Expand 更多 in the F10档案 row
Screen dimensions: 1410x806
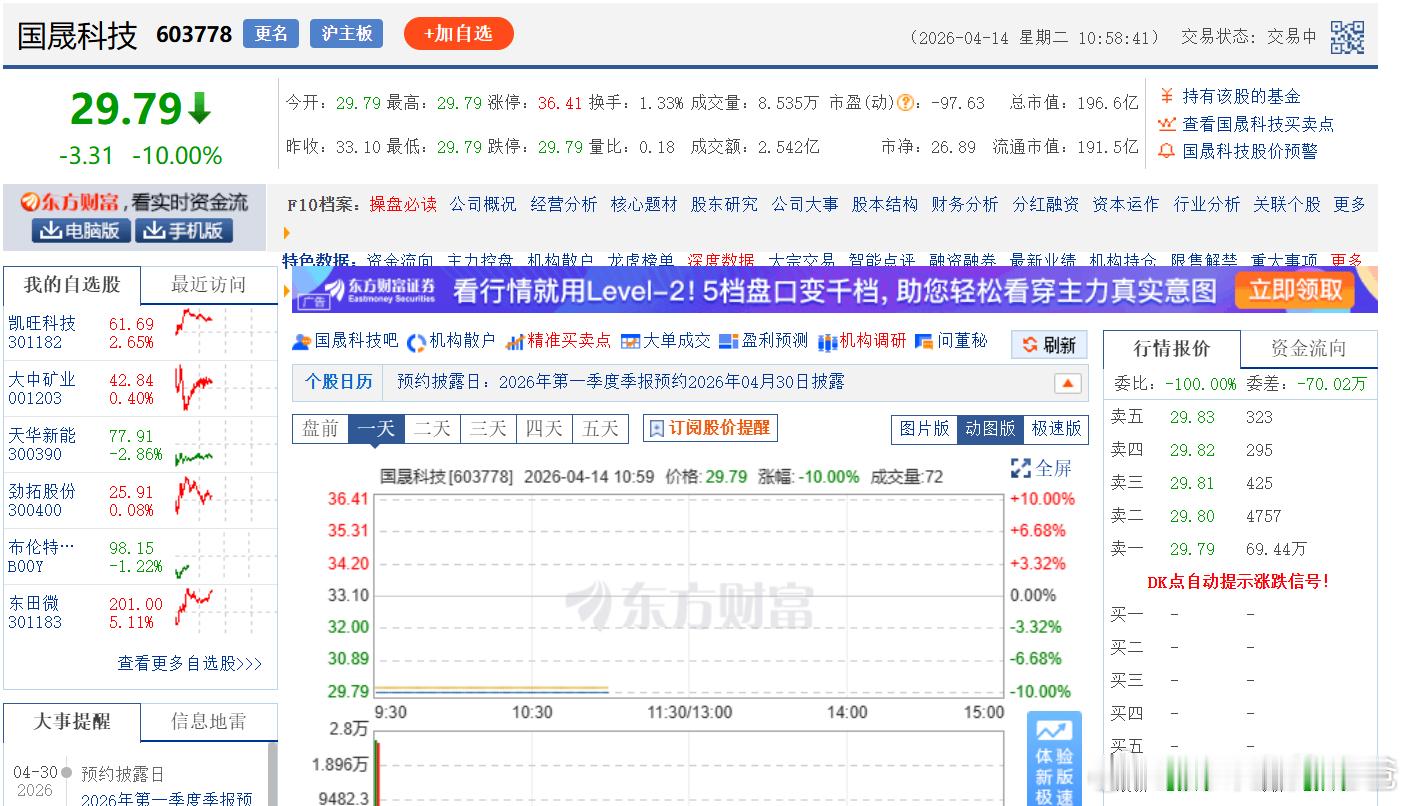1349,204
